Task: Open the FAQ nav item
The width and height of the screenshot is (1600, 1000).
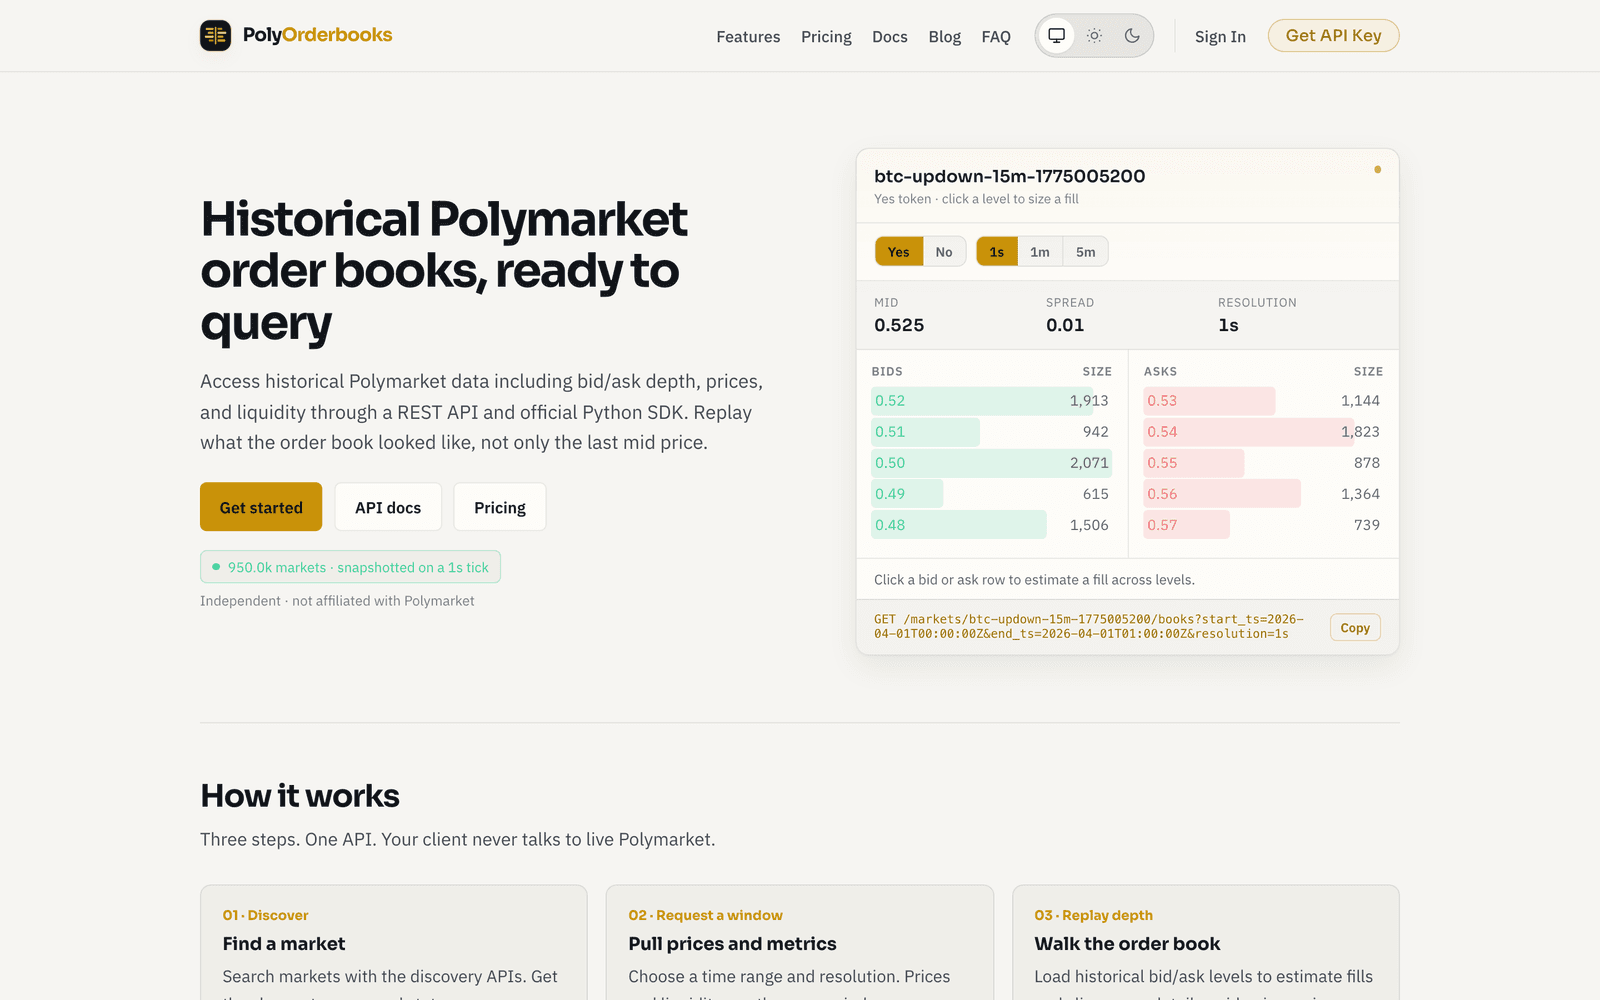Action: [x=996, y=37]
